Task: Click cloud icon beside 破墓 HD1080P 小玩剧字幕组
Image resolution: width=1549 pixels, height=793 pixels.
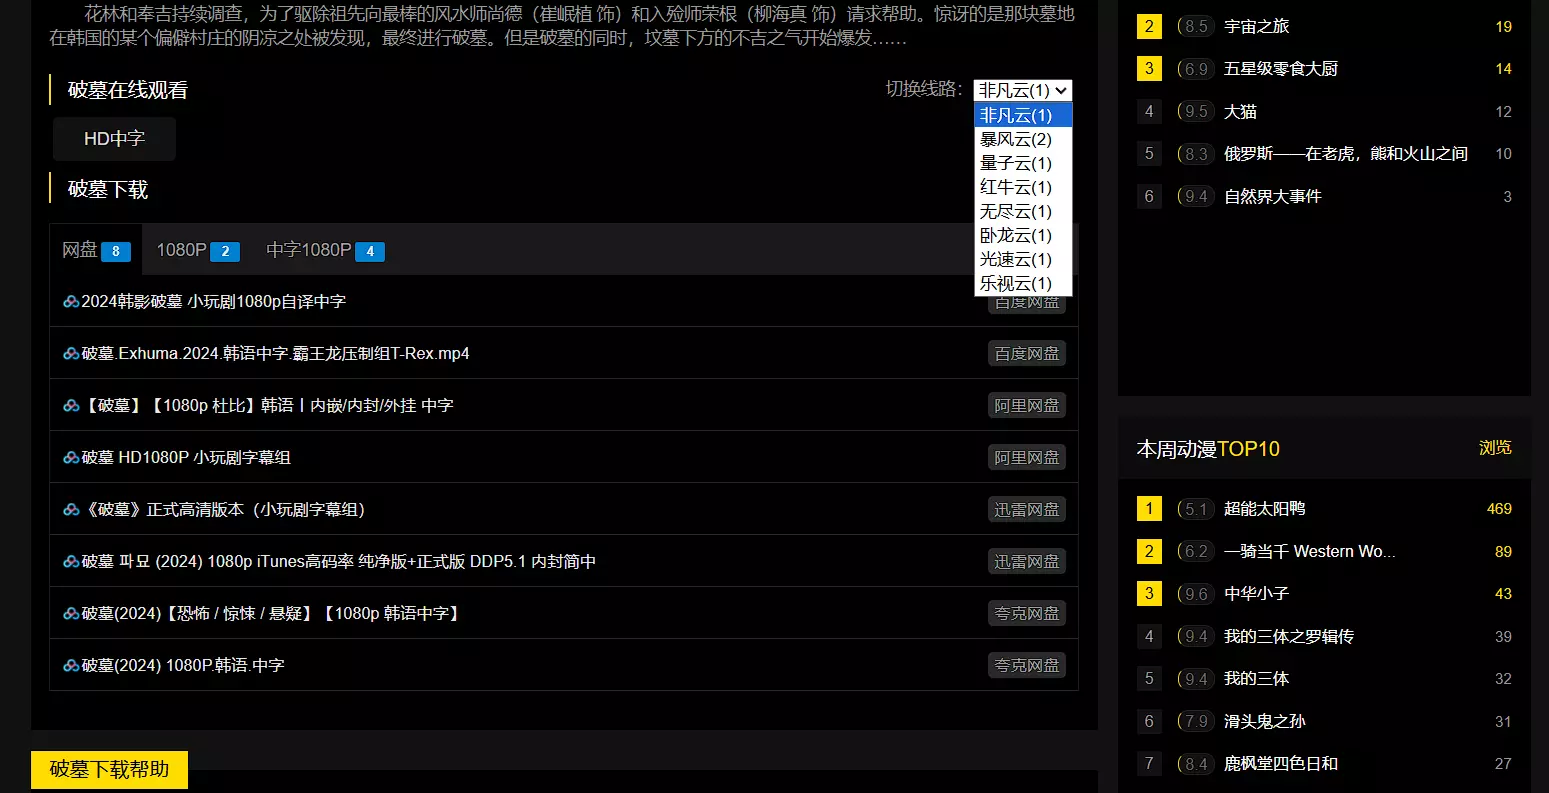Action: click(71, 457)
